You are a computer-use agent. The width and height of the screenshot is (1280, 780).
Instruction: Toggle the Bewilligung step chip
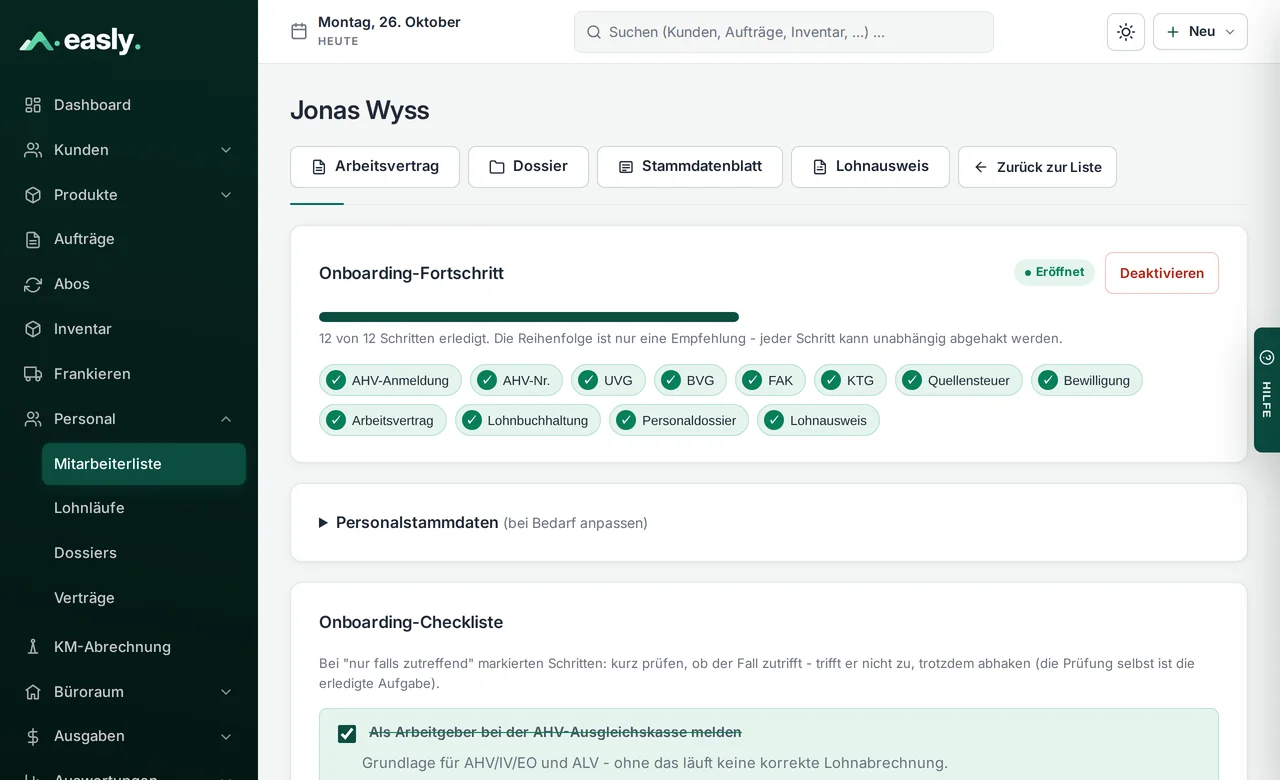tap(1087, 380)
